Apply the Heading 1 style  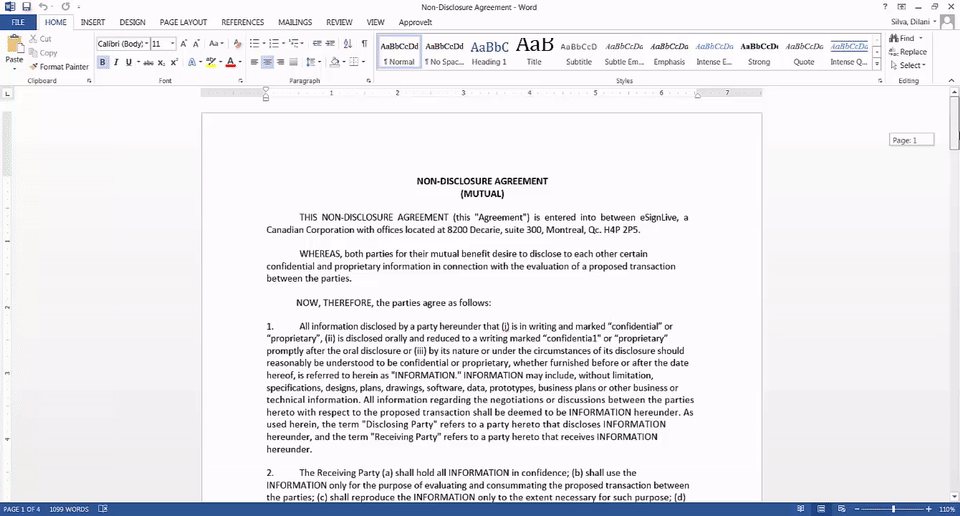[x=489, y=52]
